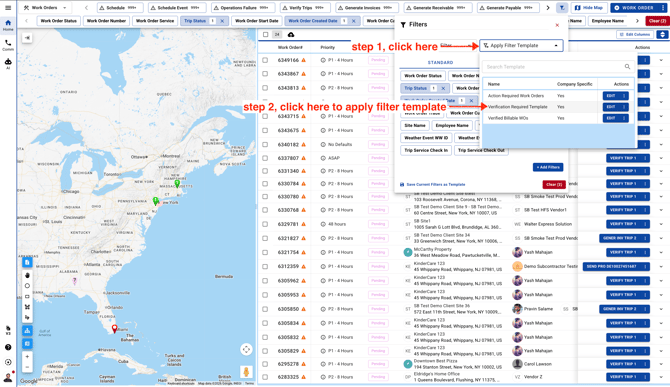Click SEND PRO button for order 6312359
This screenshot has width=670, height=387.
point(613,266)
